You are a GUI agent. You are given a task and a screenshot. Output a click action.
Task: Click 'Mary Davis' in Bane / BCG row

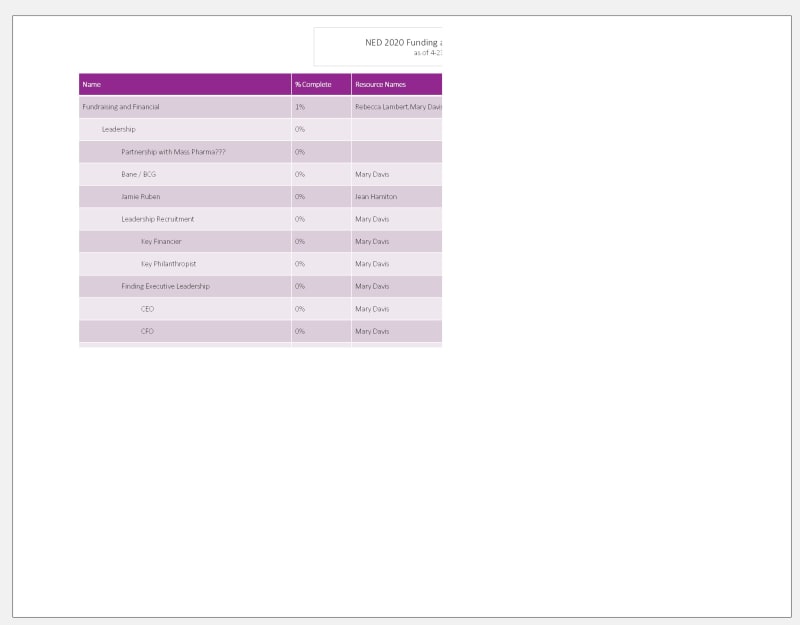click(372, 174)
